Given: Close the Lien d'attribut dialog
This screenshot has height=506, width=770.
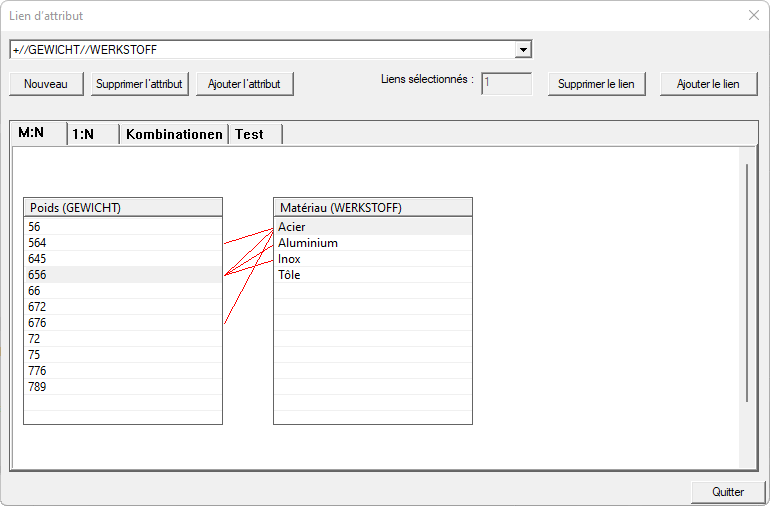Looking at the screenshot, I should pos(754,16).
